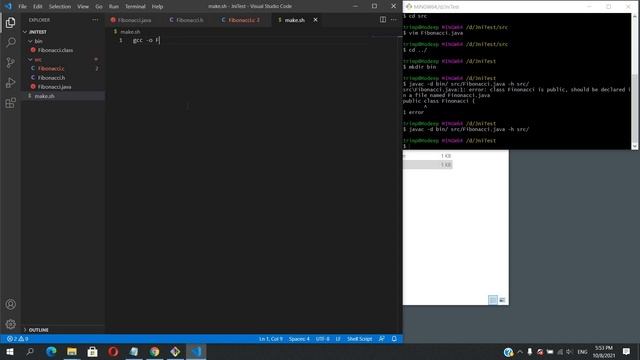The height and width of the screenshot is (360, 640).
Task: Open the Extensions view
Action: click(x=11, y=102)
